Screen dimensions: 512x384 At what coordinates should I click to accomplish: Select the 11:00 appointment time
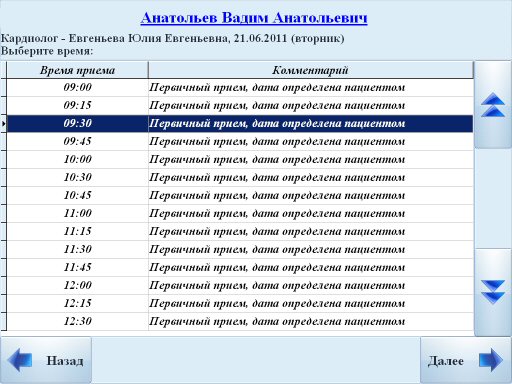(77, 213)
